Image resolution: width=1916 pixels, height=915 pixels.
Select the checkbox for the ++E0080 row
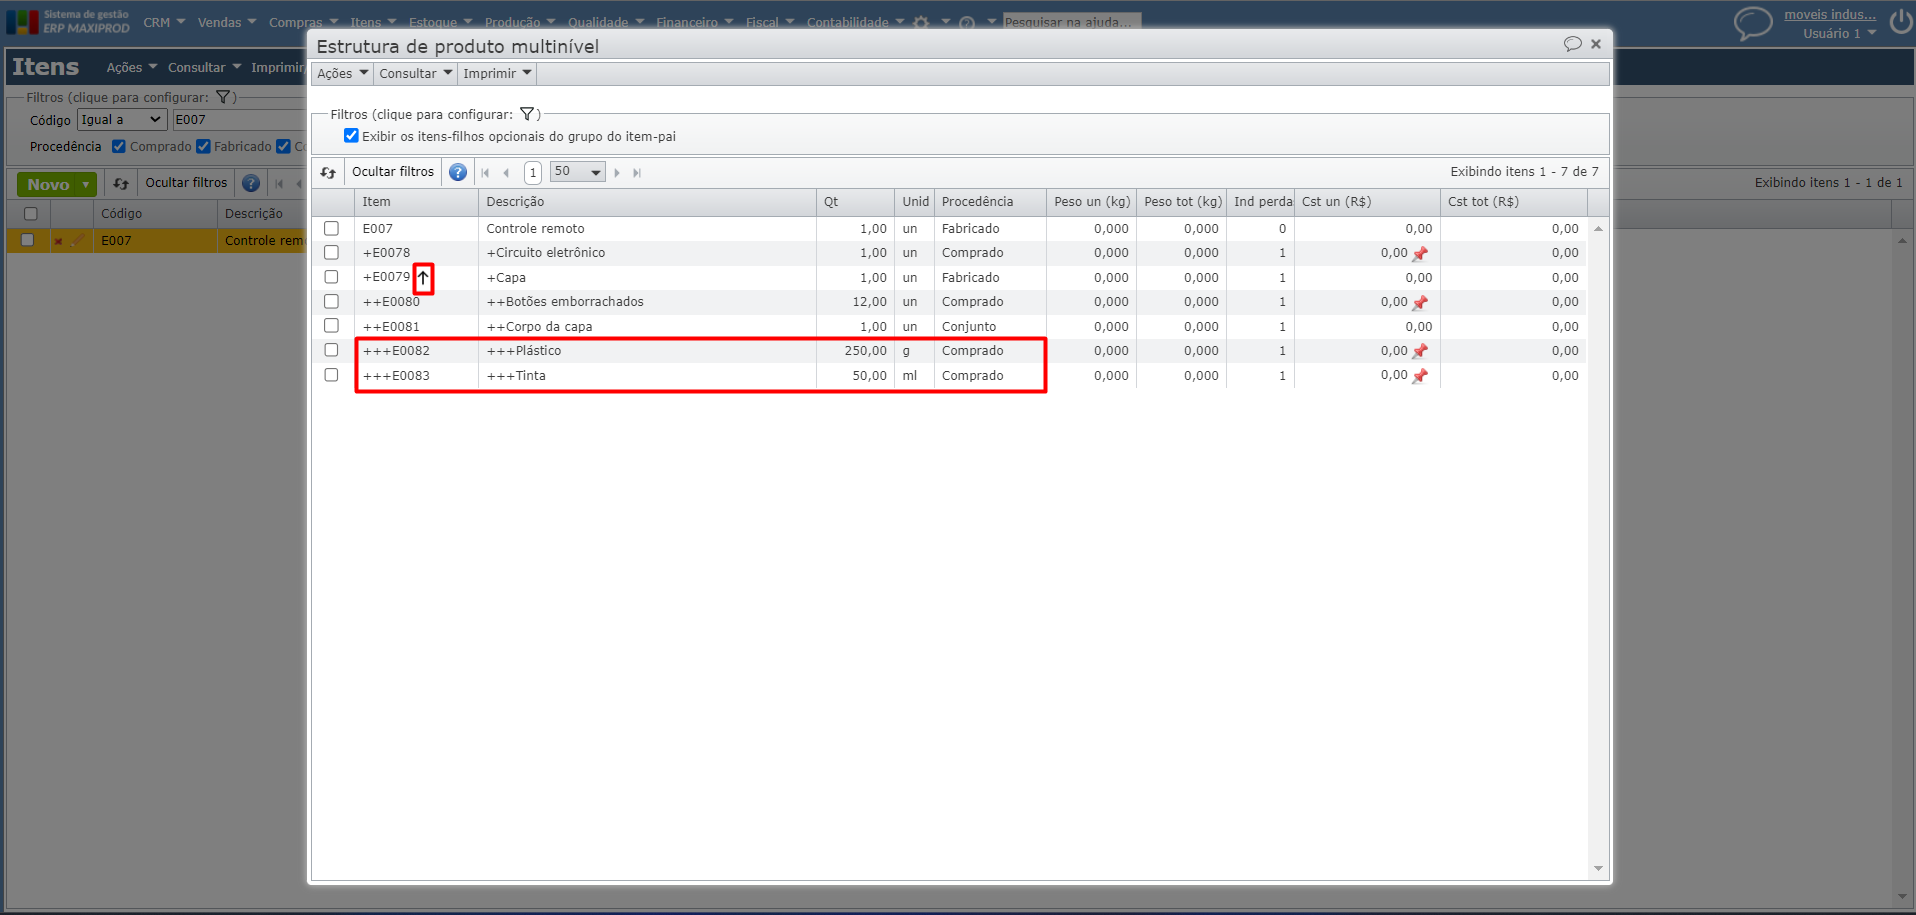tap(331, 301)
